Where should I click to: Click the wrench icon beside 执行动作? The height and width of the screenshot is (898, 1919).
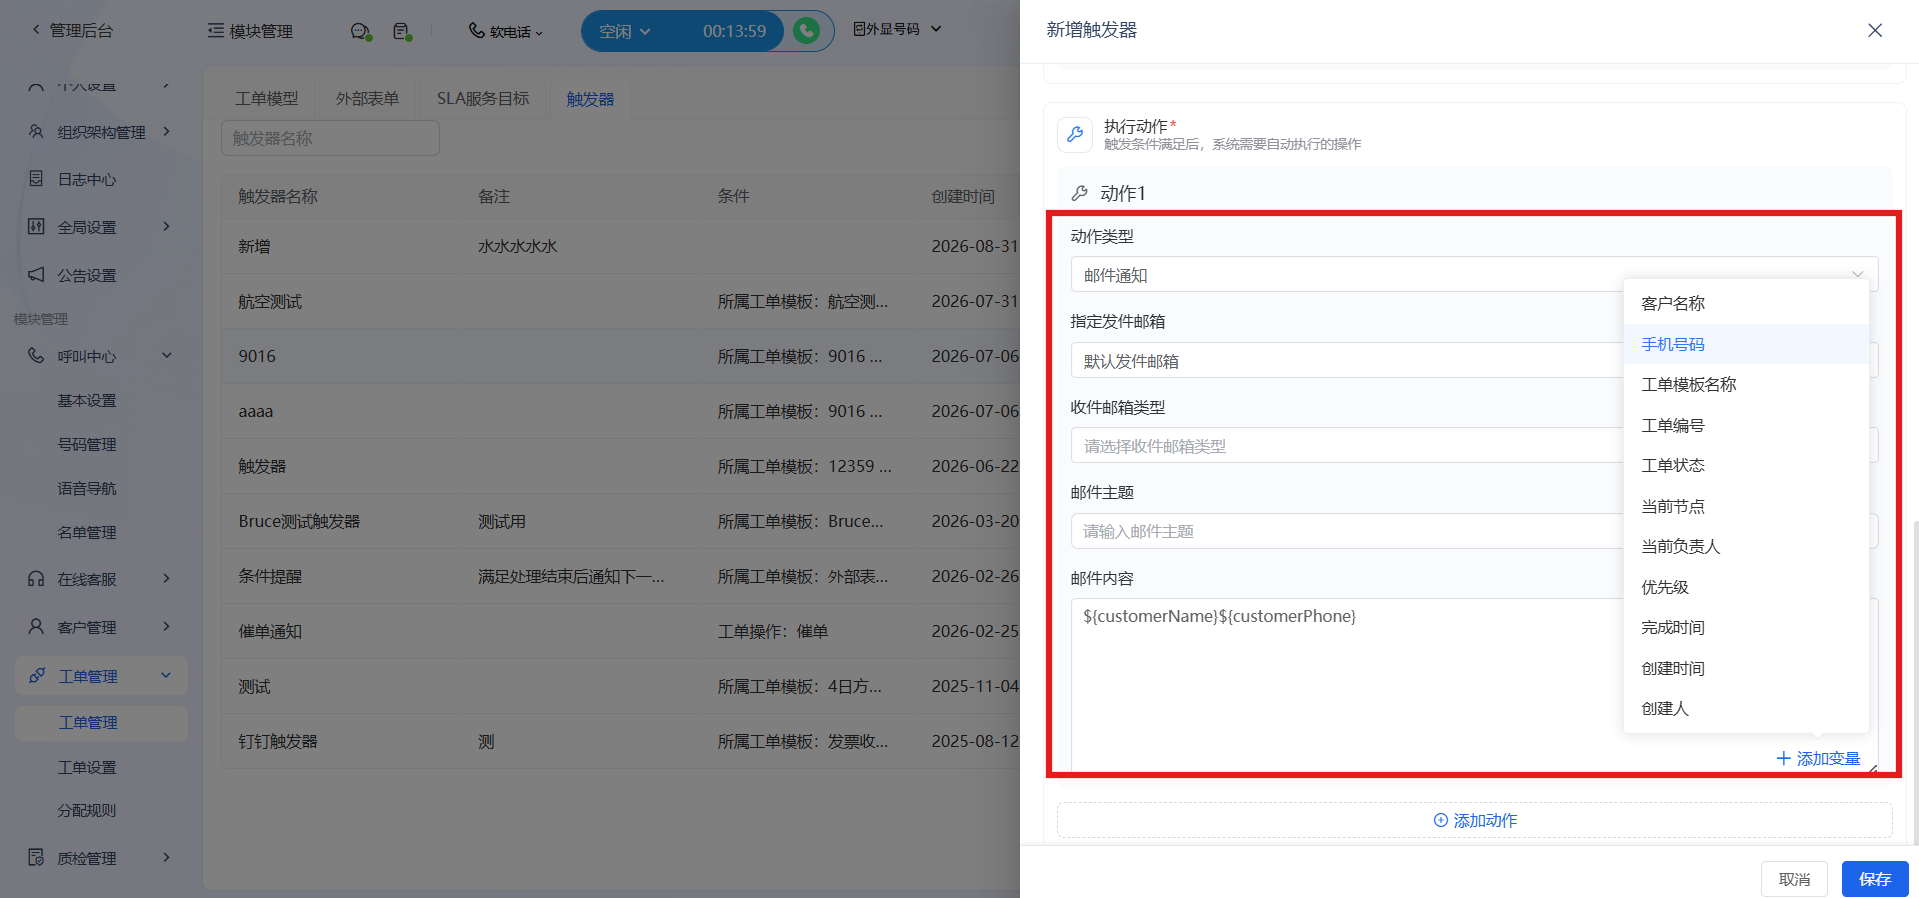[1075, 134]
